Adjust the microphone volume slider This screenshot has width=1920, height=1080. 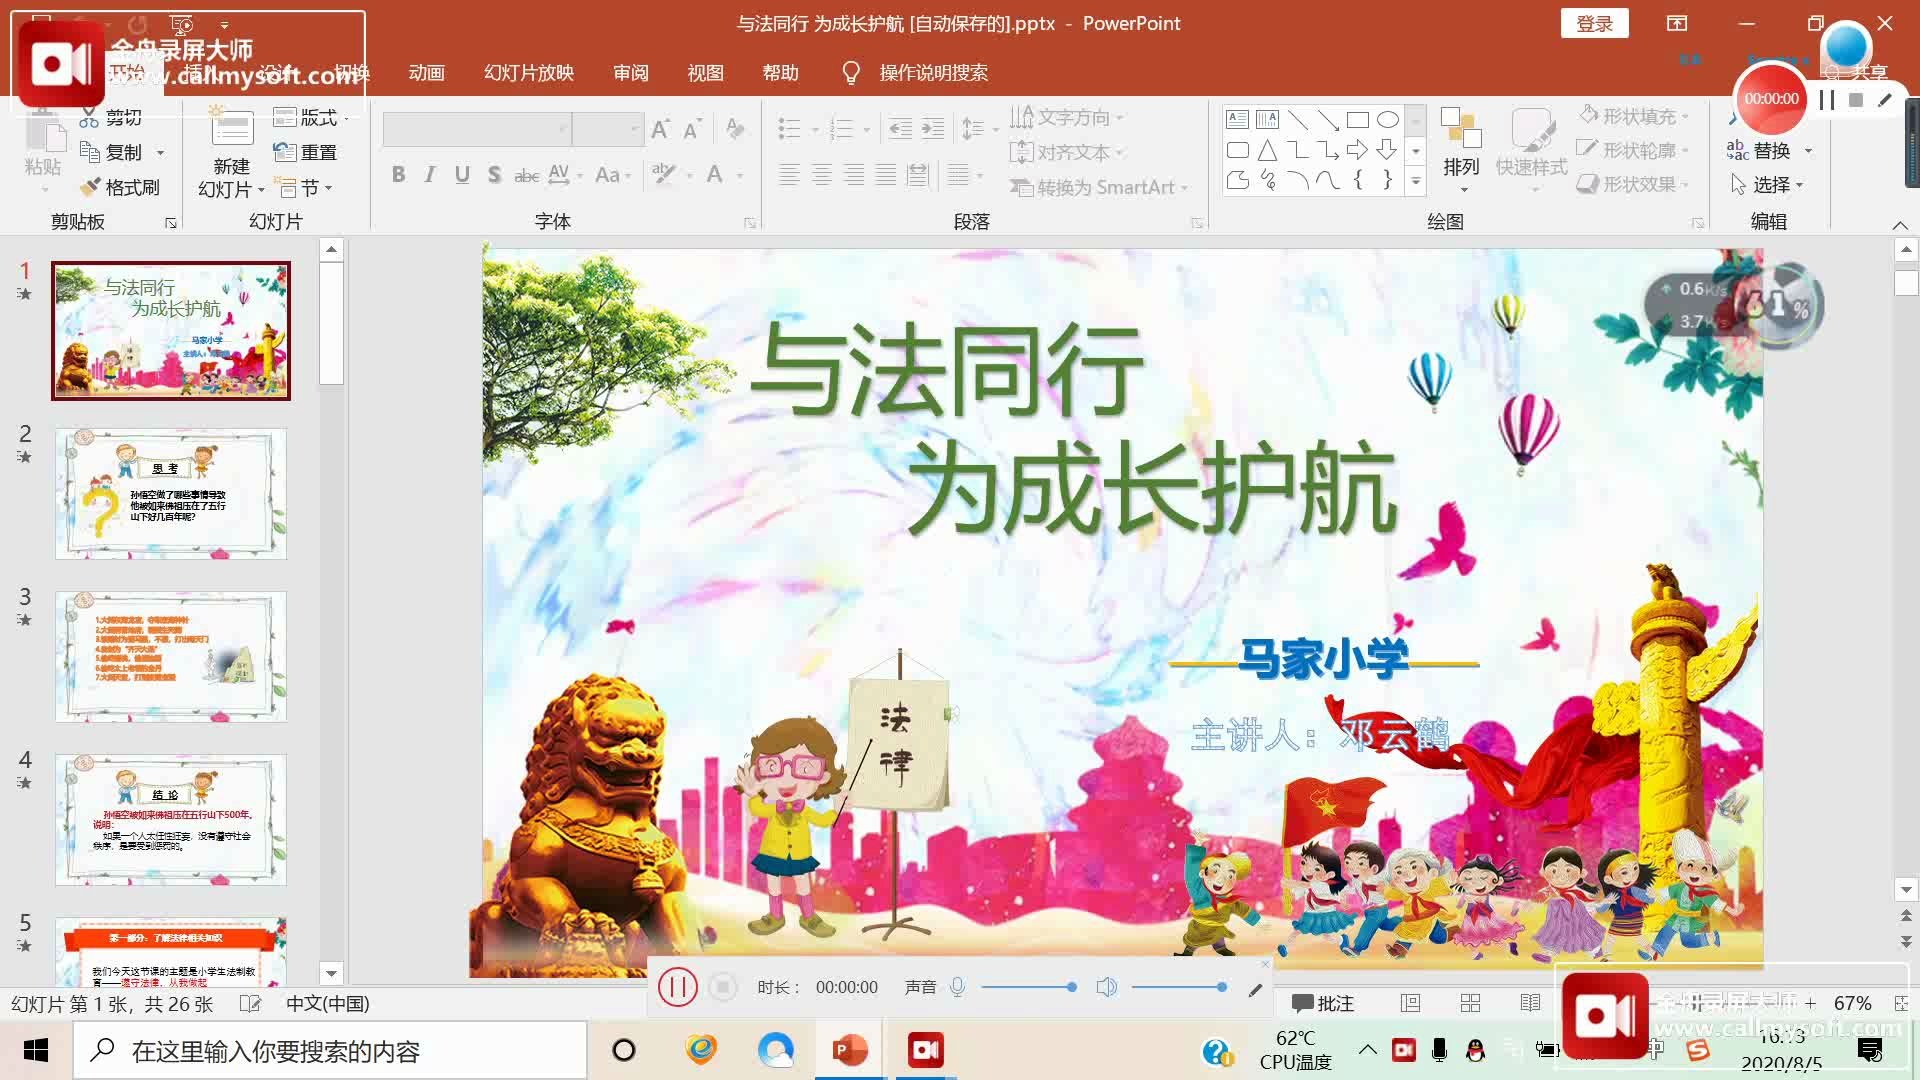coord(1029,987)
